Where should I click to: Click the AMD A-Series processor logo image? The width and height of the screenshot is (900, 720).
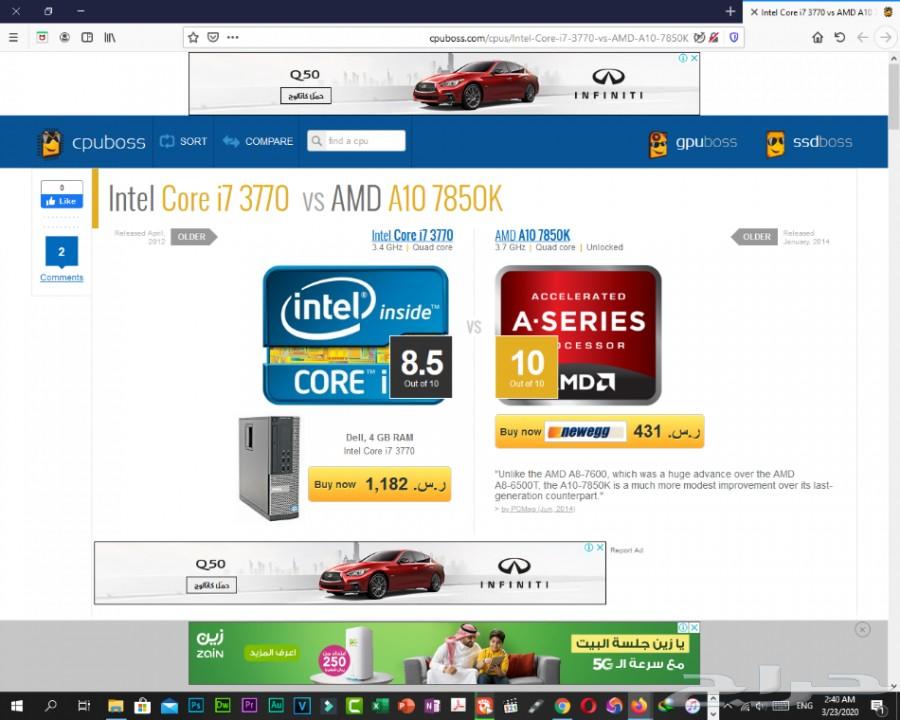579,335
